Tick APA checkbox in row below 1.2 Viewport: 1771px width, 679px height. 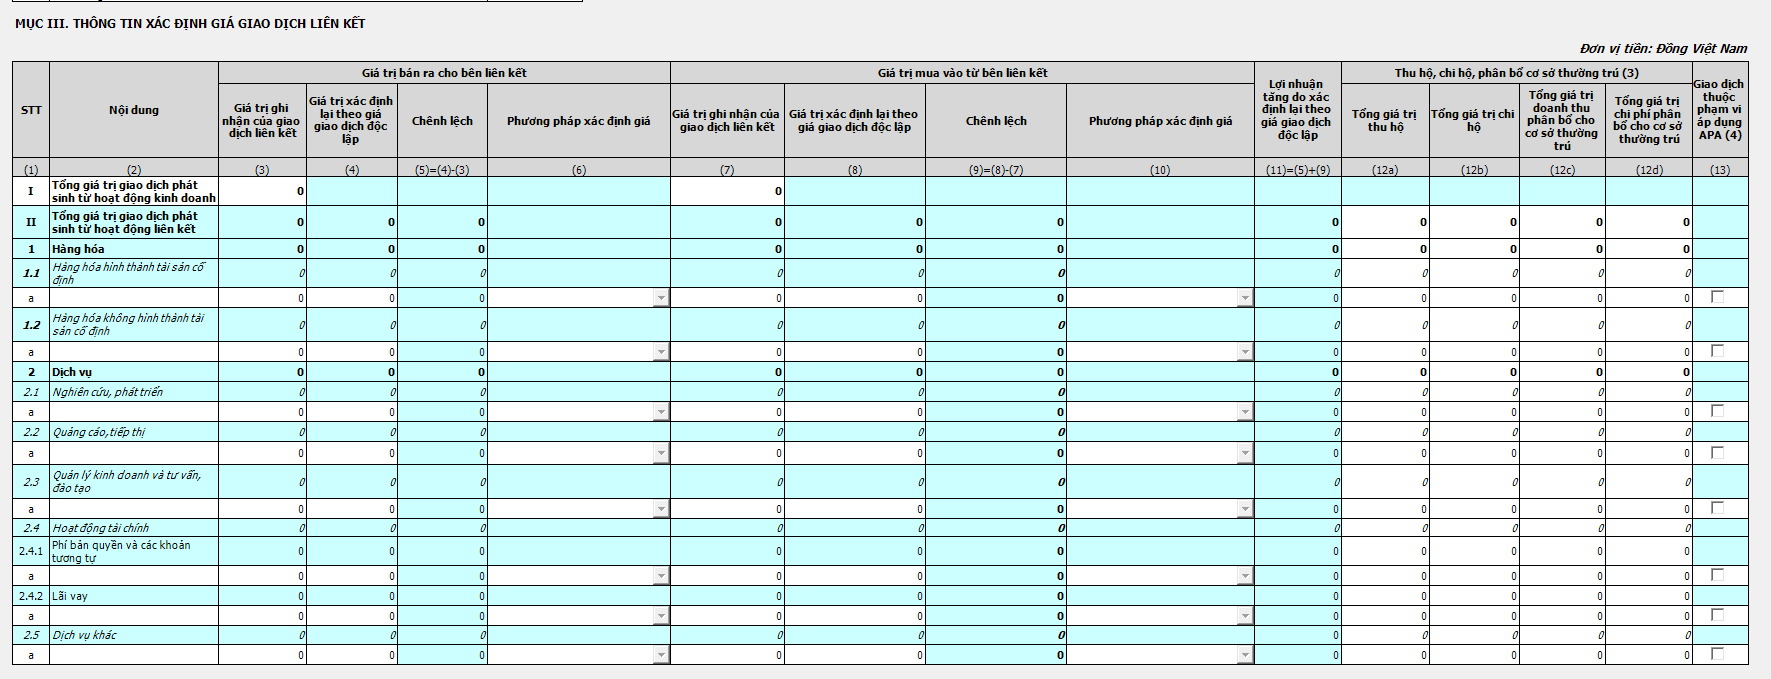pos(1717,351)
